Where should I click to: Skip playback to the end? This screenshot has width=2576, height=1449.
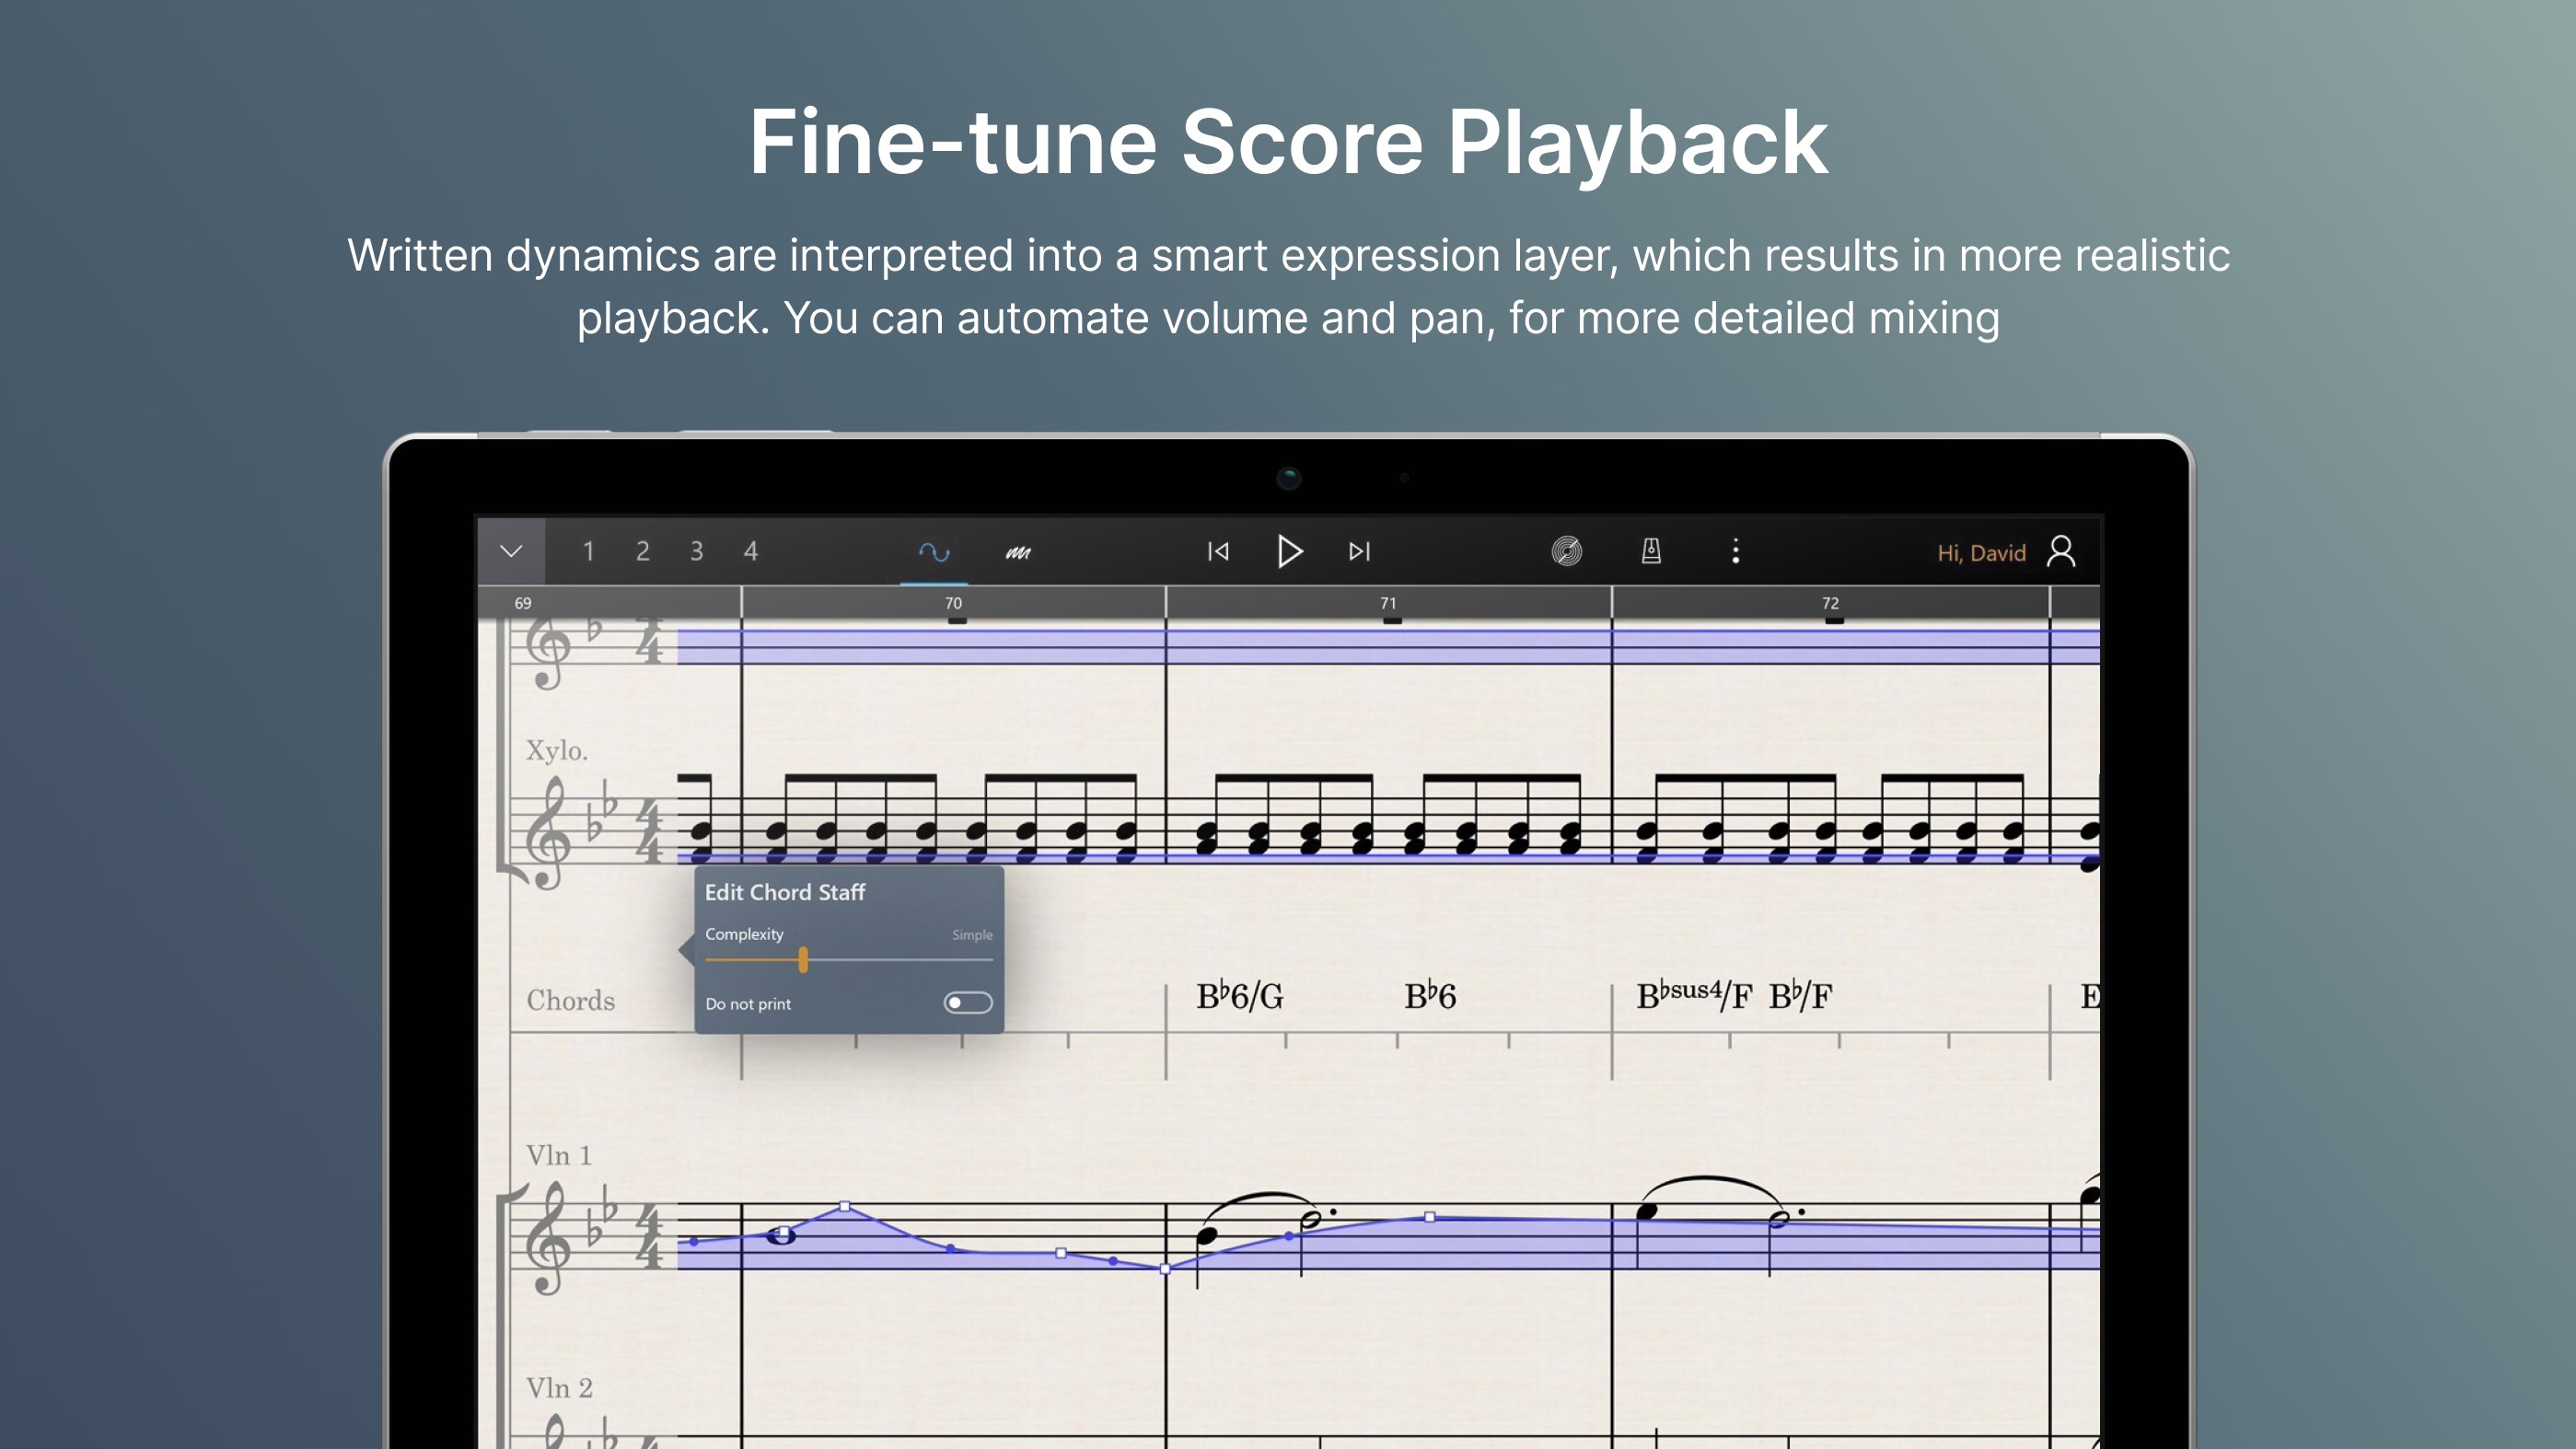pyautogui.click(x=1358, y=551)
